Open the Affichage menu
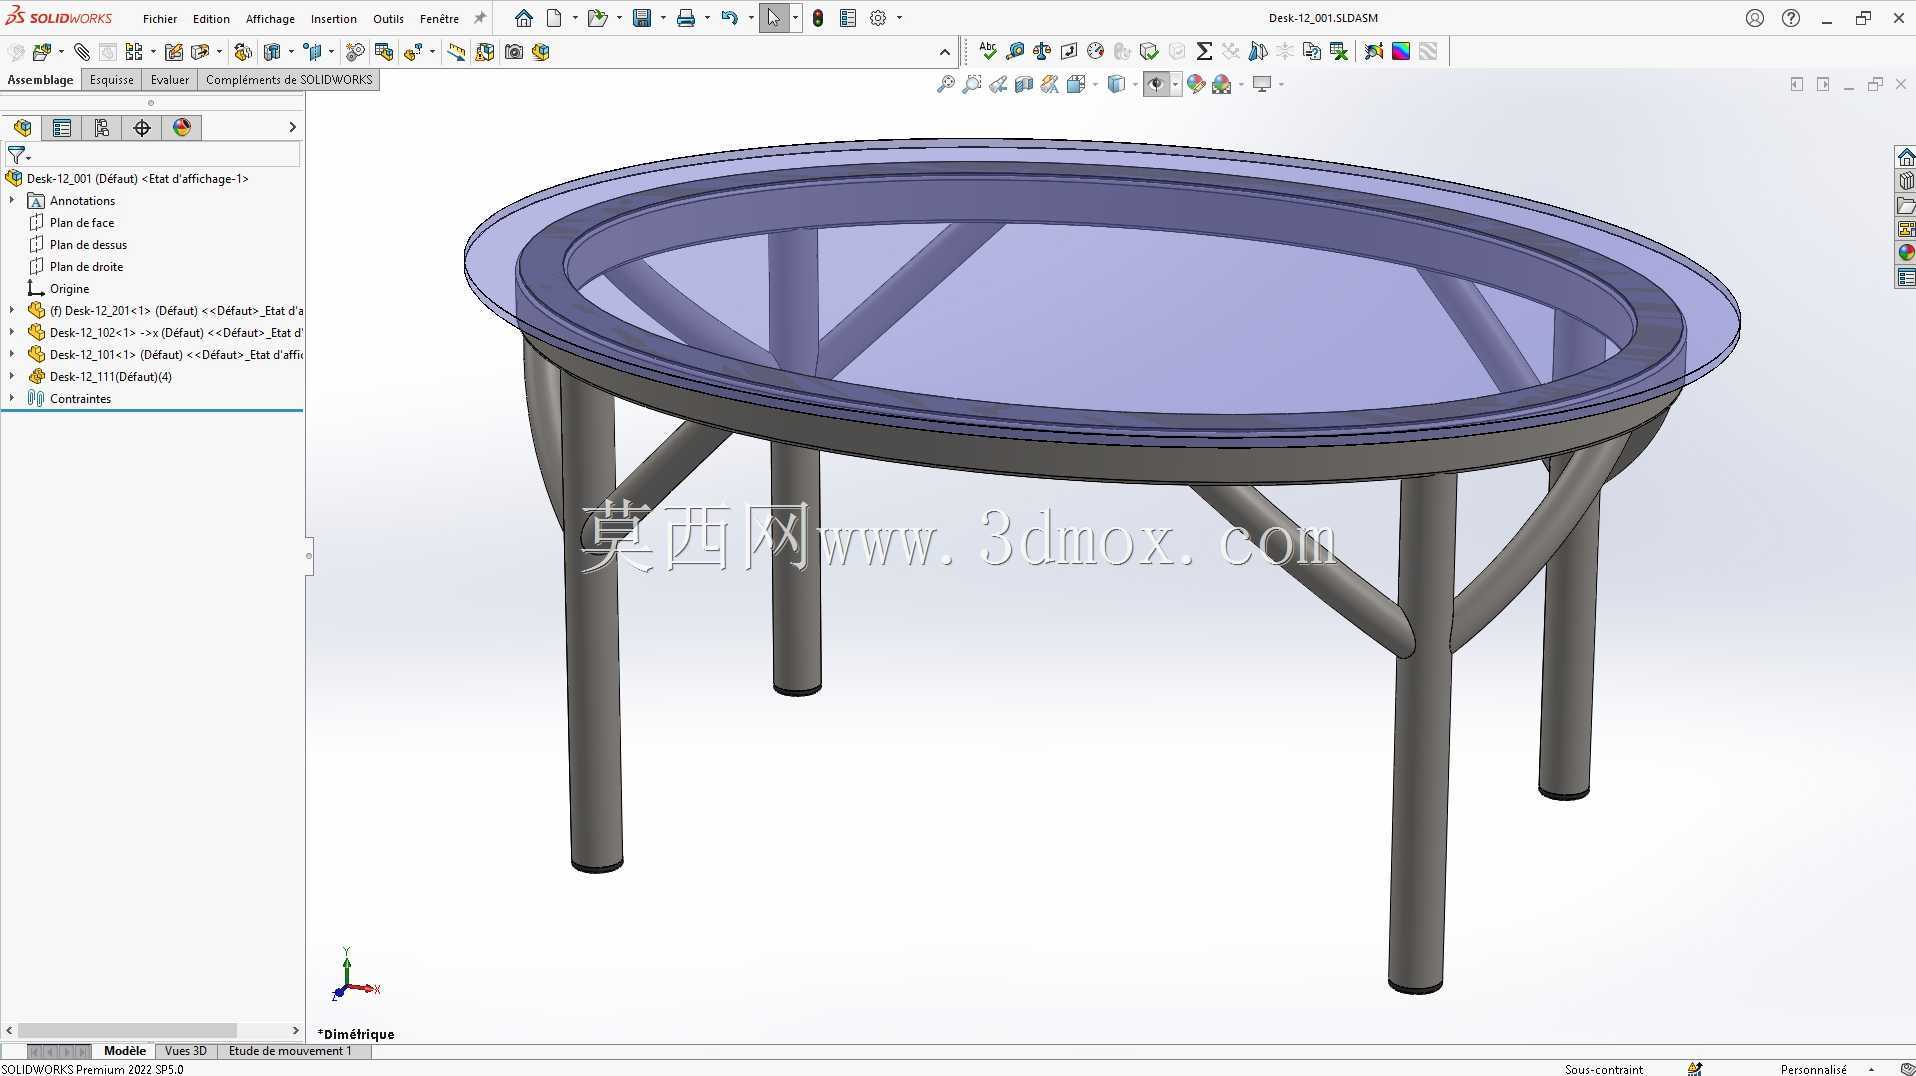Screen dimensions: 1916x1076 (x=270, y=19)
